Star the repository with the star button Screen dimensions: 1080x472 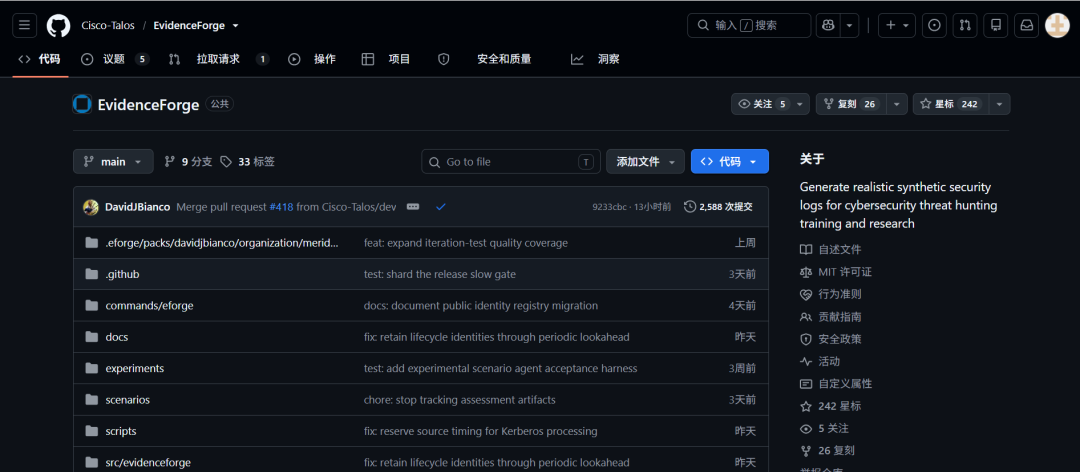click(x=951, y=104)
